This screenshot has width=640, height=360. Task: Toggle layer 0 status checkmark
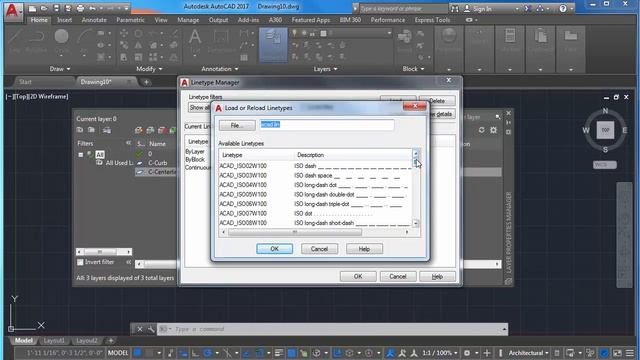click(x=140, y=153)
